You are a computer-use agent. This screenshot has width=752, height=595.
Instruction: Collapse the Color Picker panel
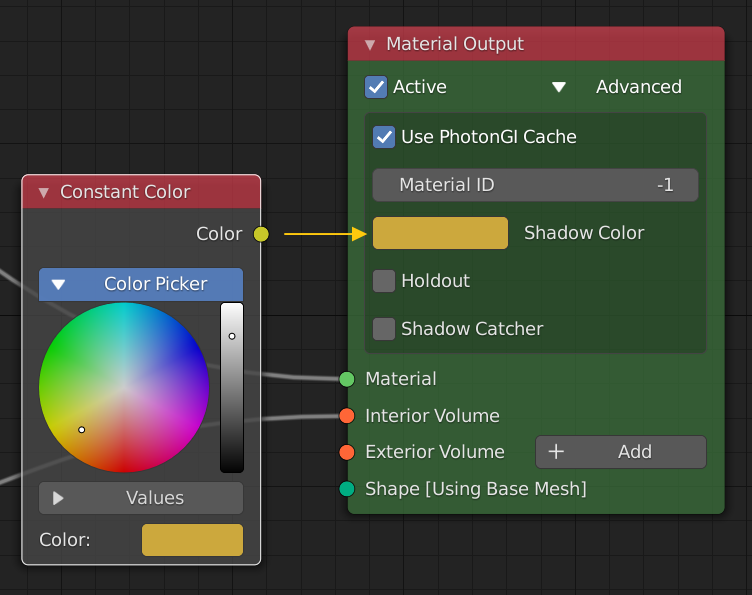[59, 285]
